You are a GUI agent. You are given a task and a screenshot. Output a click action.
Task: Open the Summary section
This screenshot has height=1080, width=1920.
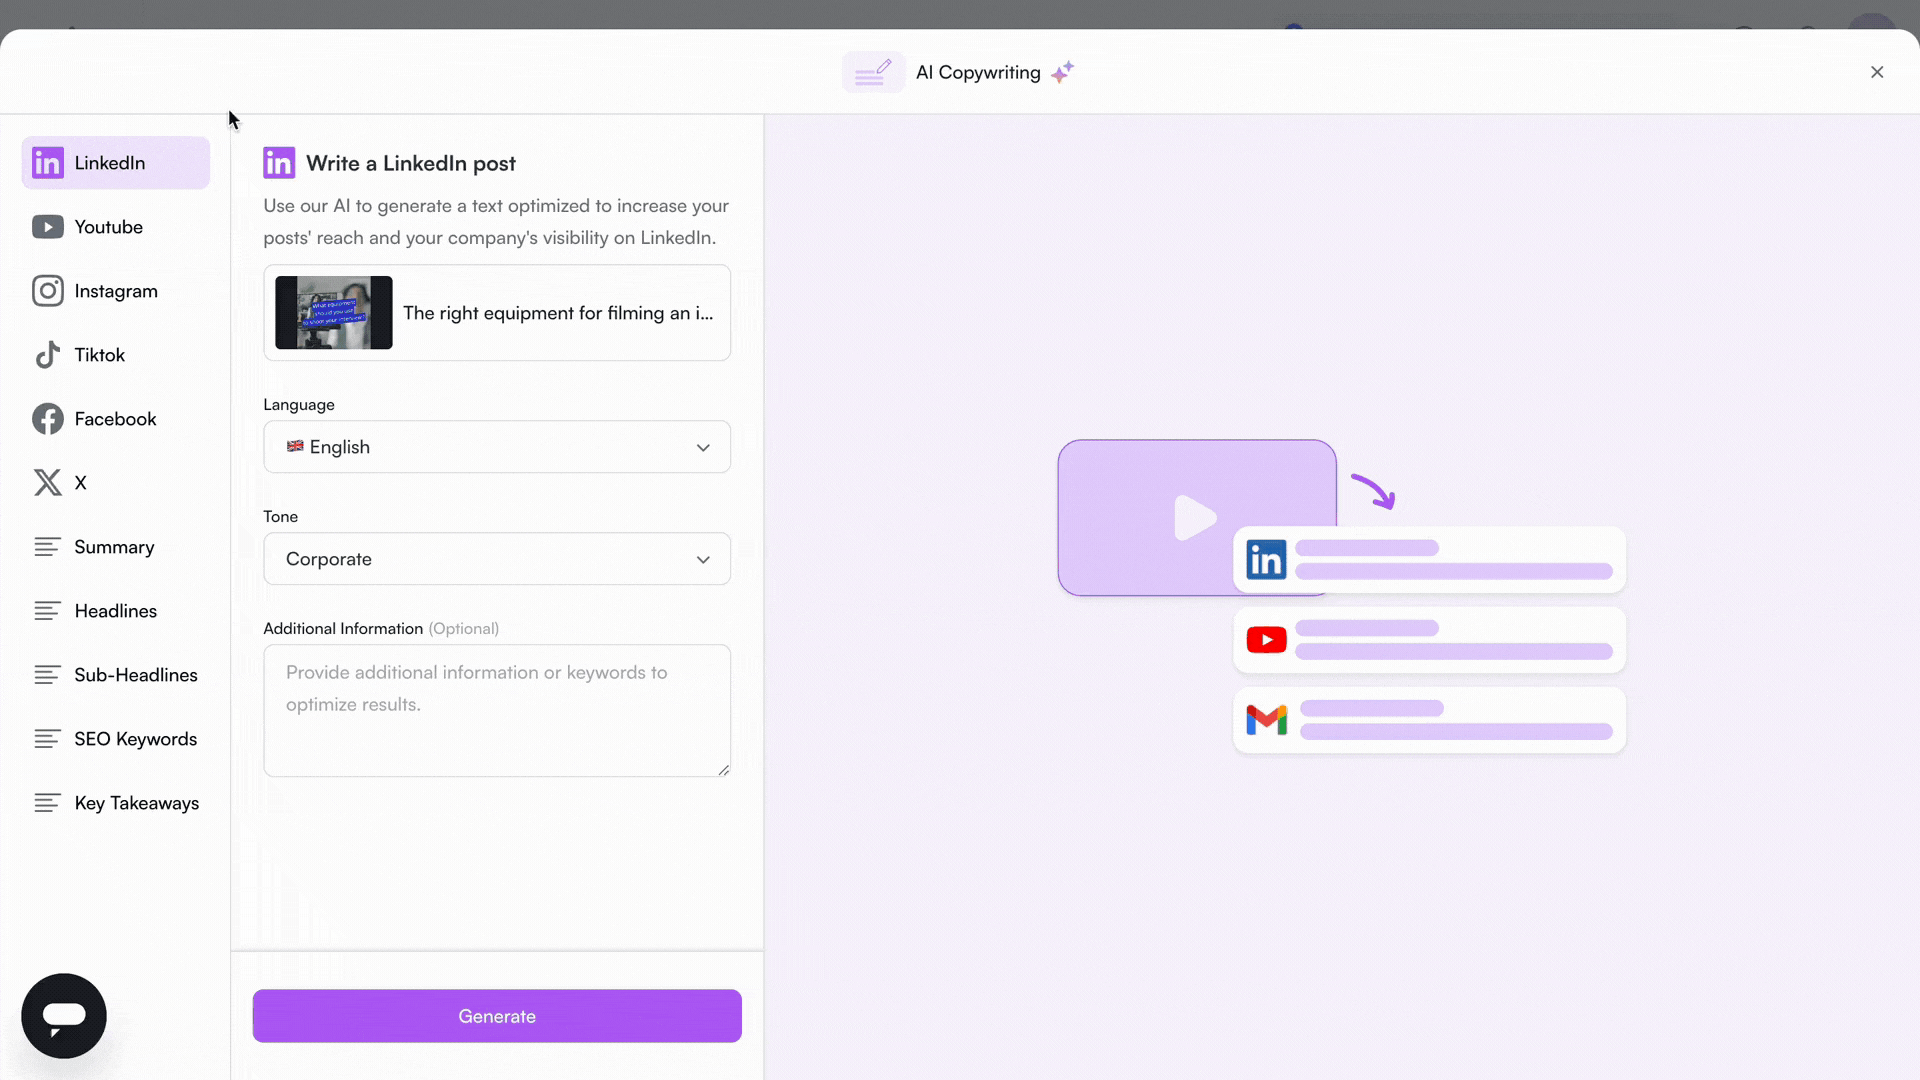coord(116,547)
